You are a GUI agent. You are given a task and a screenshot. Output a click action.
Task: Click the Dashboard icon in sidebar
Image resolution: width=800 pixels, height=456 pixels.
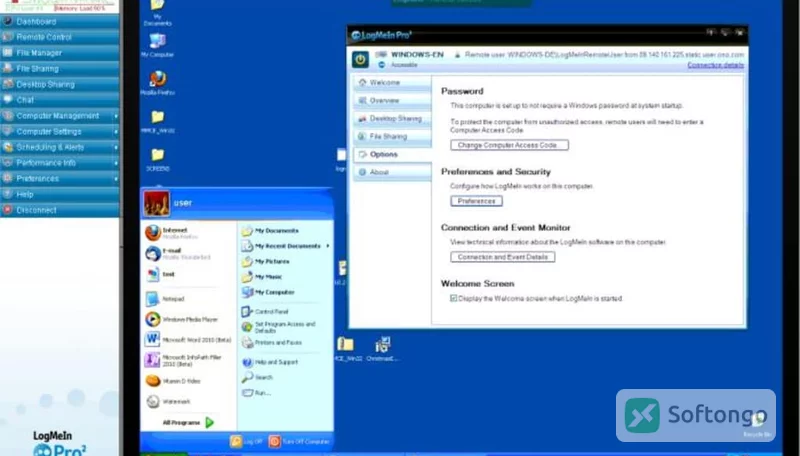tap(7, 21)
